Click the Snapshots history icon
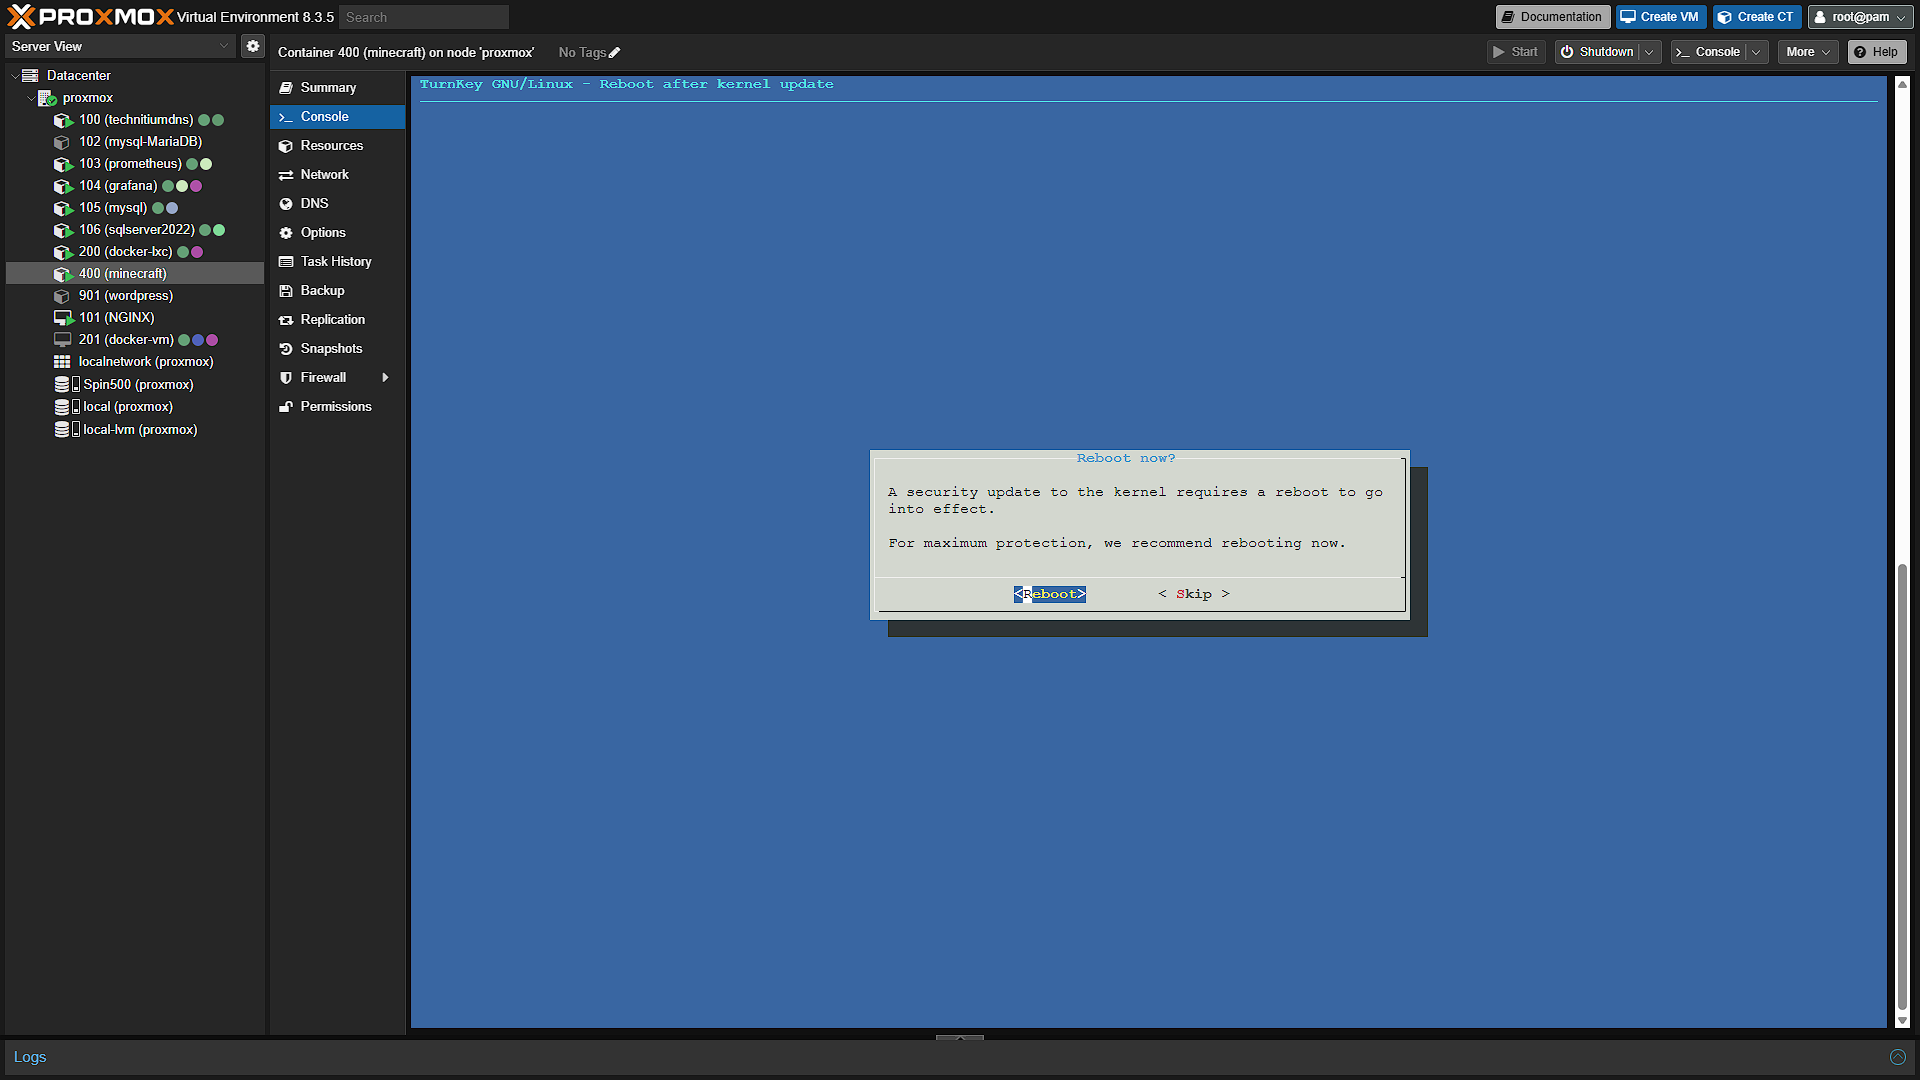The image size is (1920, 1080). click(x=286, y=349)
